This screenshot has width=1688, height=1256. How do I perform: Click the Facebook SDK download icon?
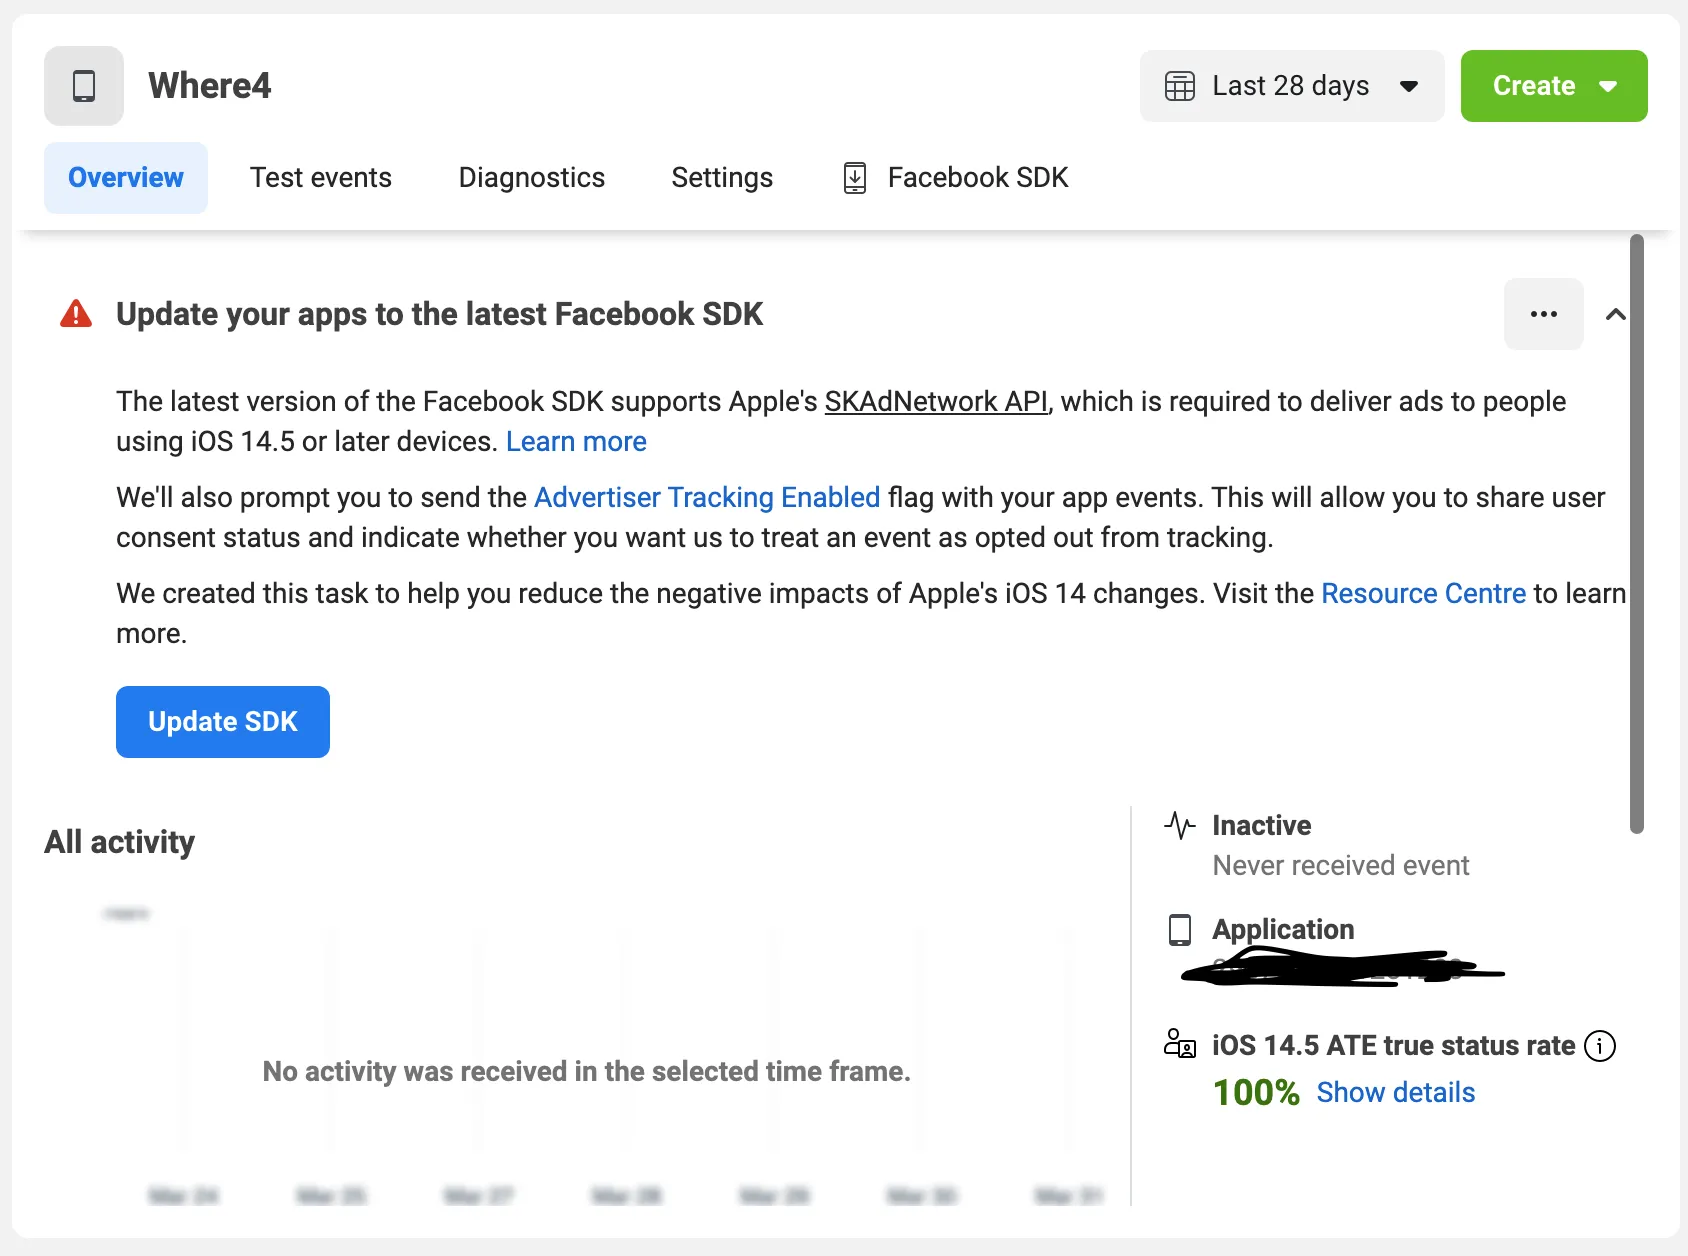pyautogui.click(x=855, y=178)
